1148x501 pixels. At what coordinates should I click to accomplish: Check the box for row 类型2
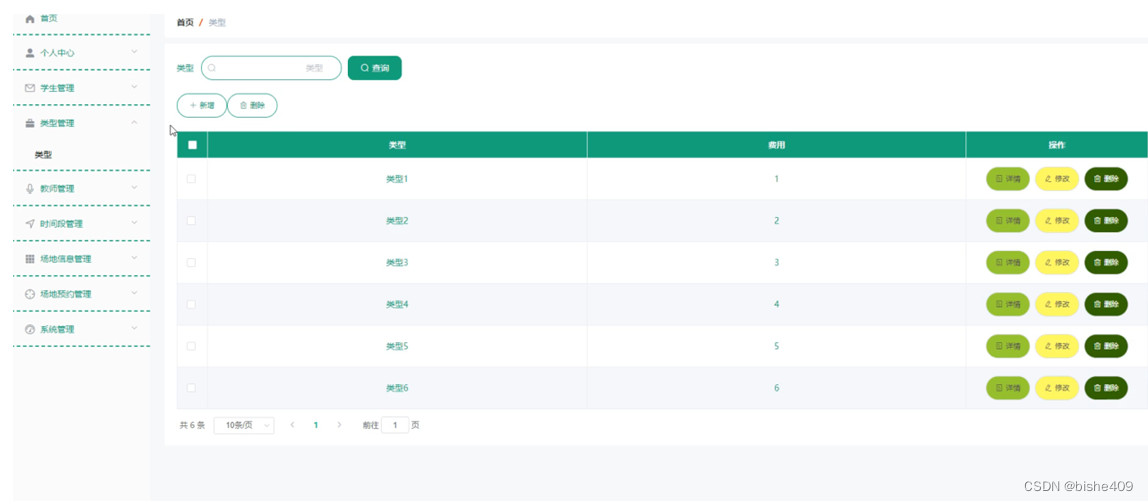pyautogui.click(x=191, y=220)
